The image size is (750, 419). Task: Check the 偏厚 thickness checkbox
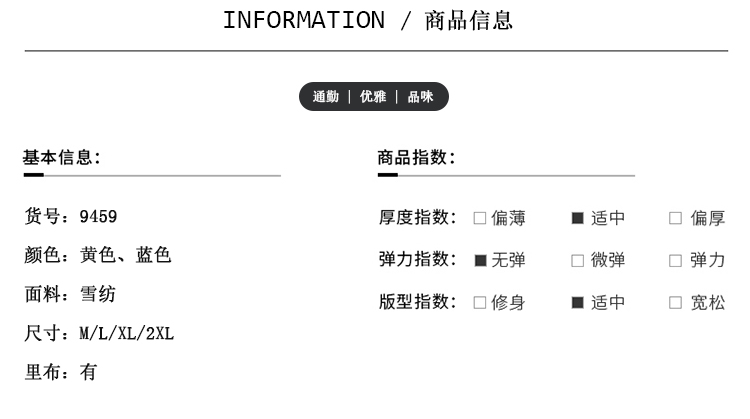pyautogui.click(x=675, y=218)
